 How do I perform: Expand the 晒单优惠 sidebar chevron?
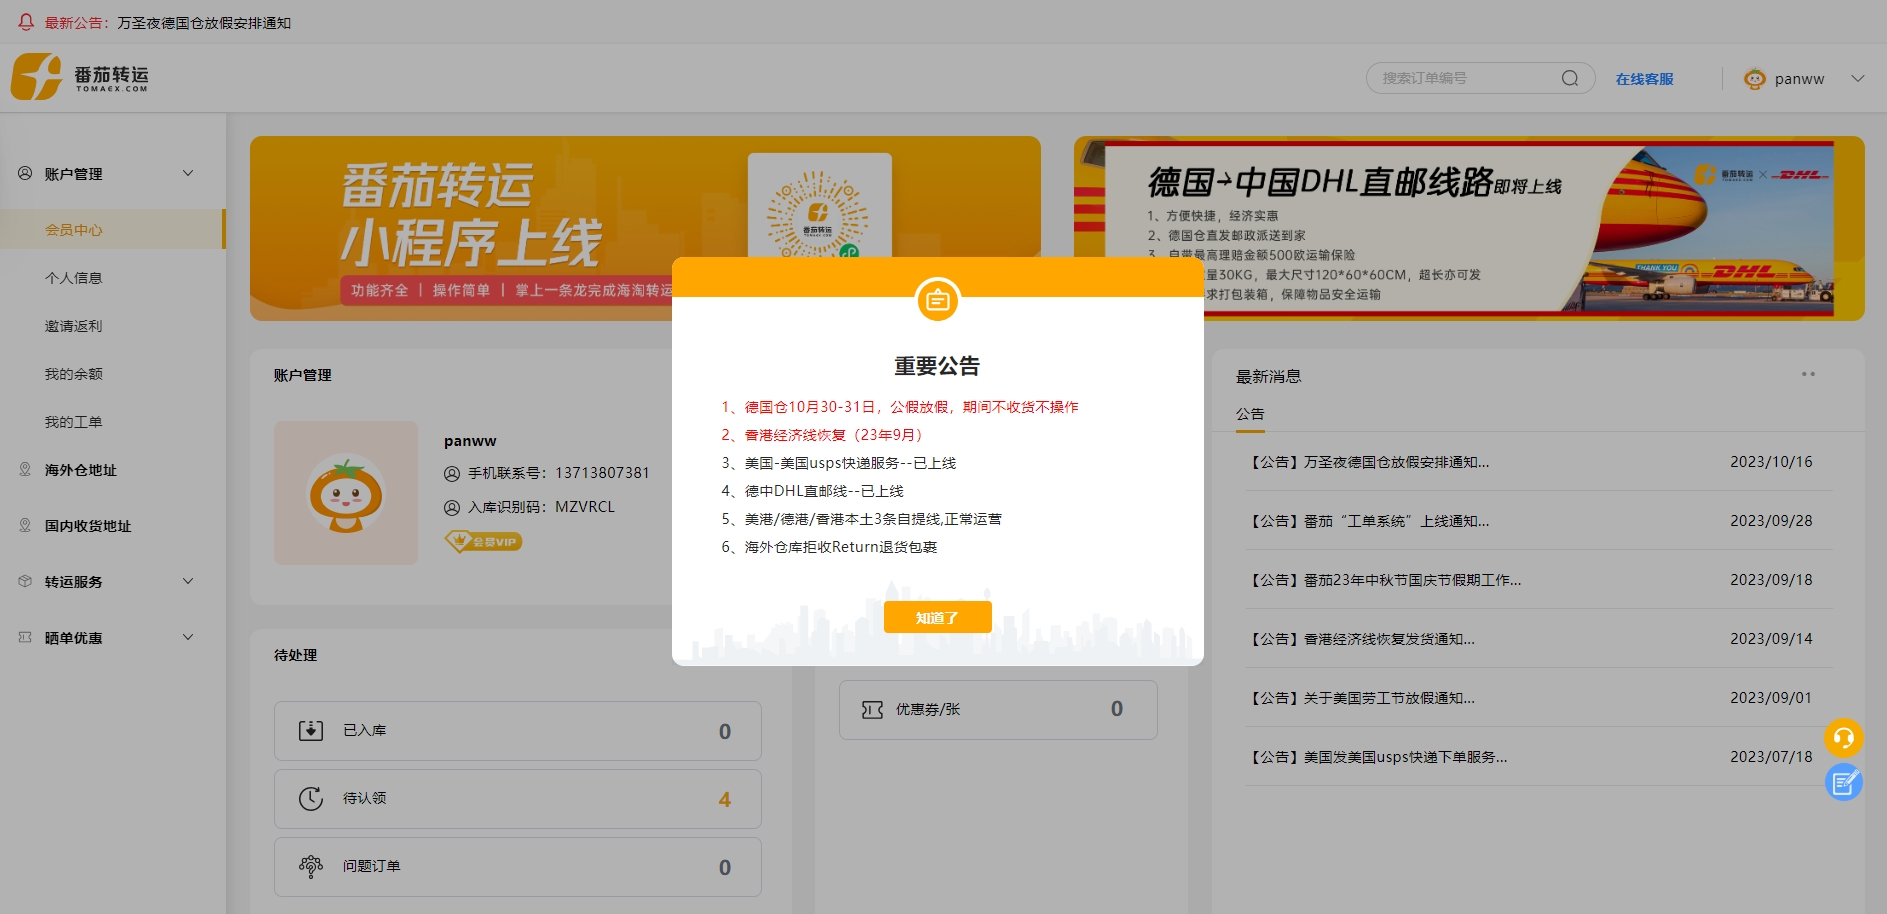click(188, 637)
